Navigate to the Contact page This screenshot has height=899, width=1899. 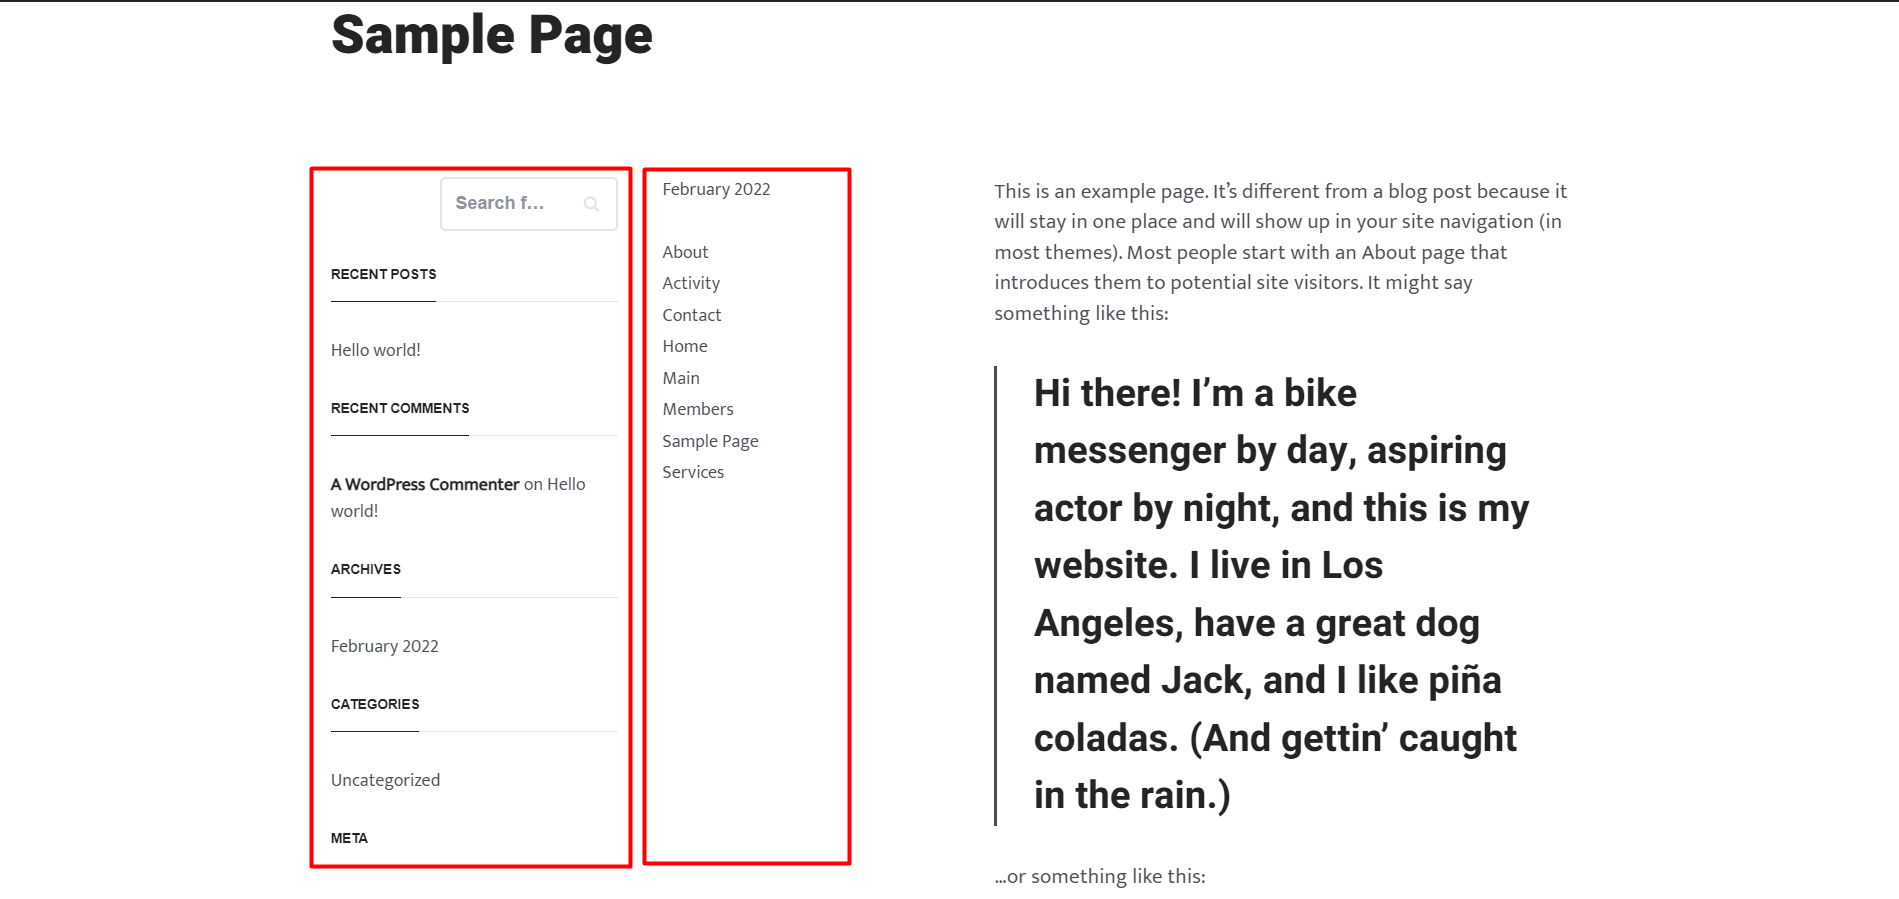pos(691,315)
